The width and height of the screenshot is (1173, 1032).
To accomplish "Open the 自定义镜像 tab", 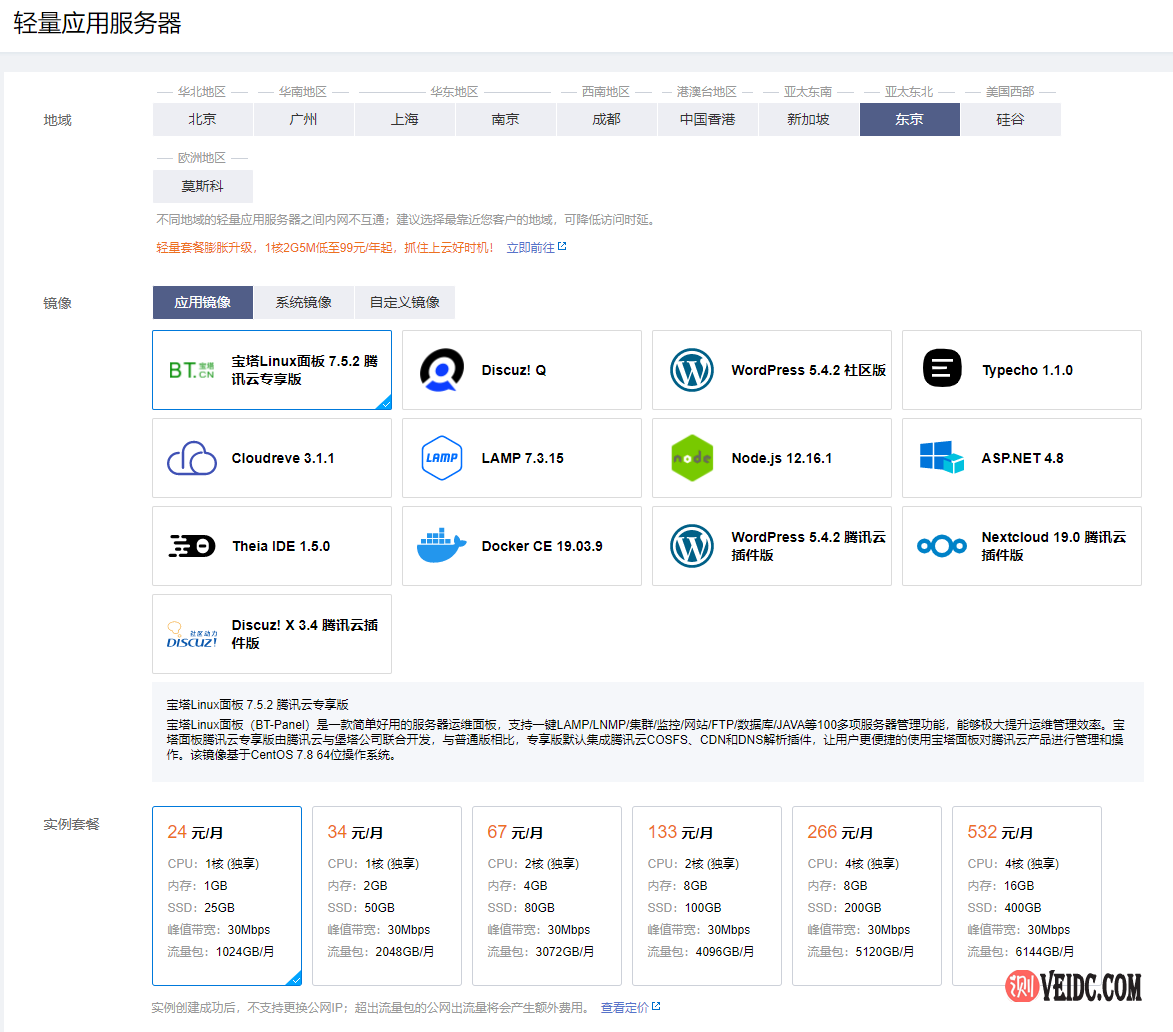I will tap(404, 302).
